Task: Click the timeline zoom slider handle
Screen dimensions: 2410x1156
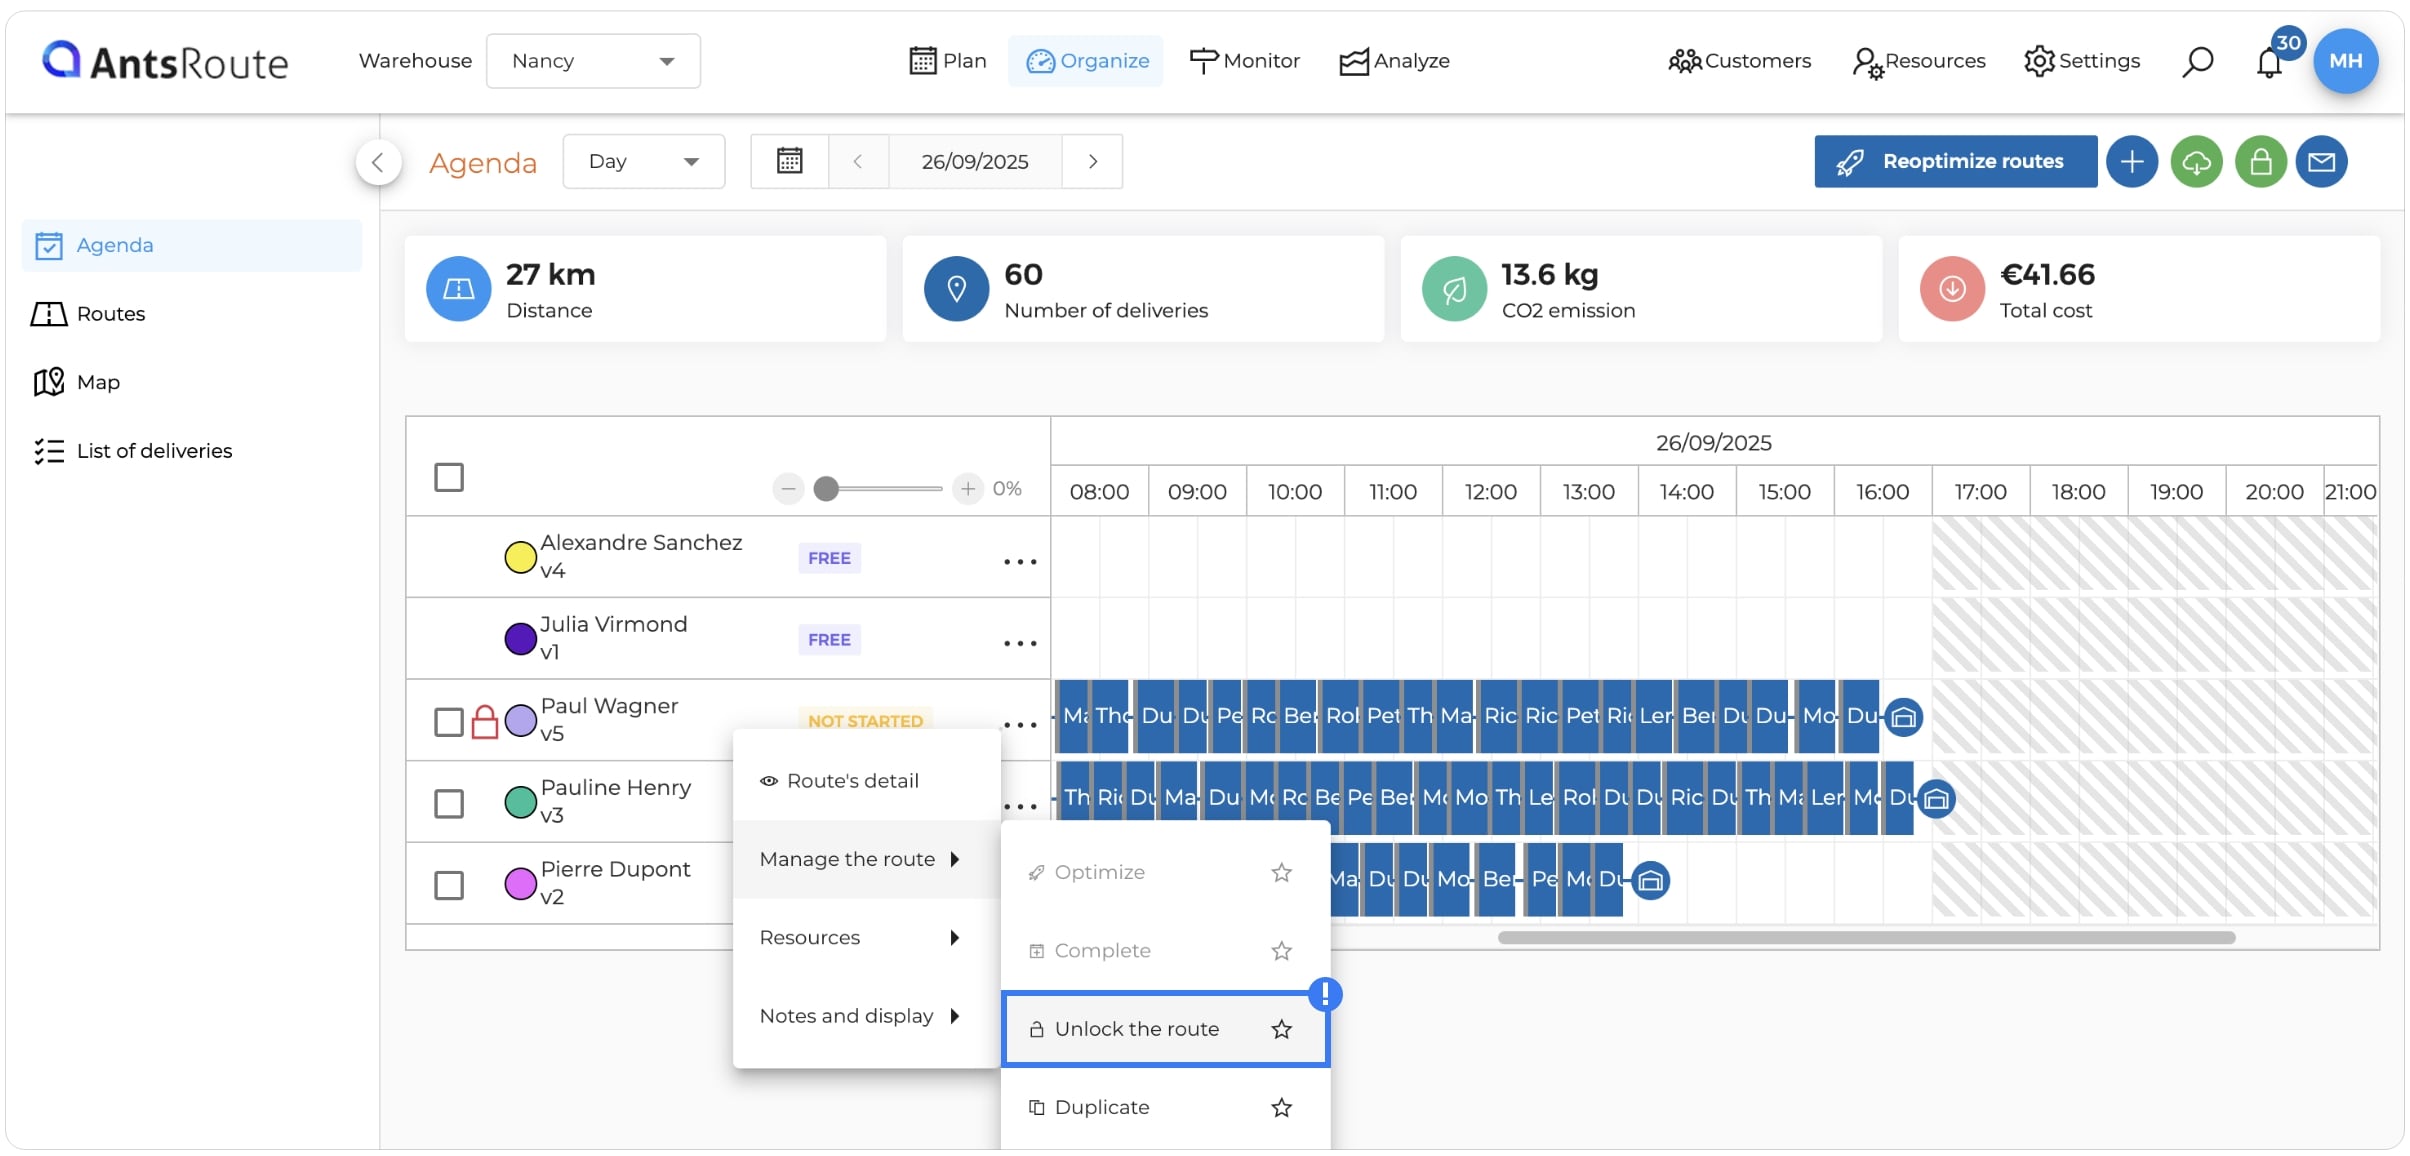Action: click(x=826, y=489)
